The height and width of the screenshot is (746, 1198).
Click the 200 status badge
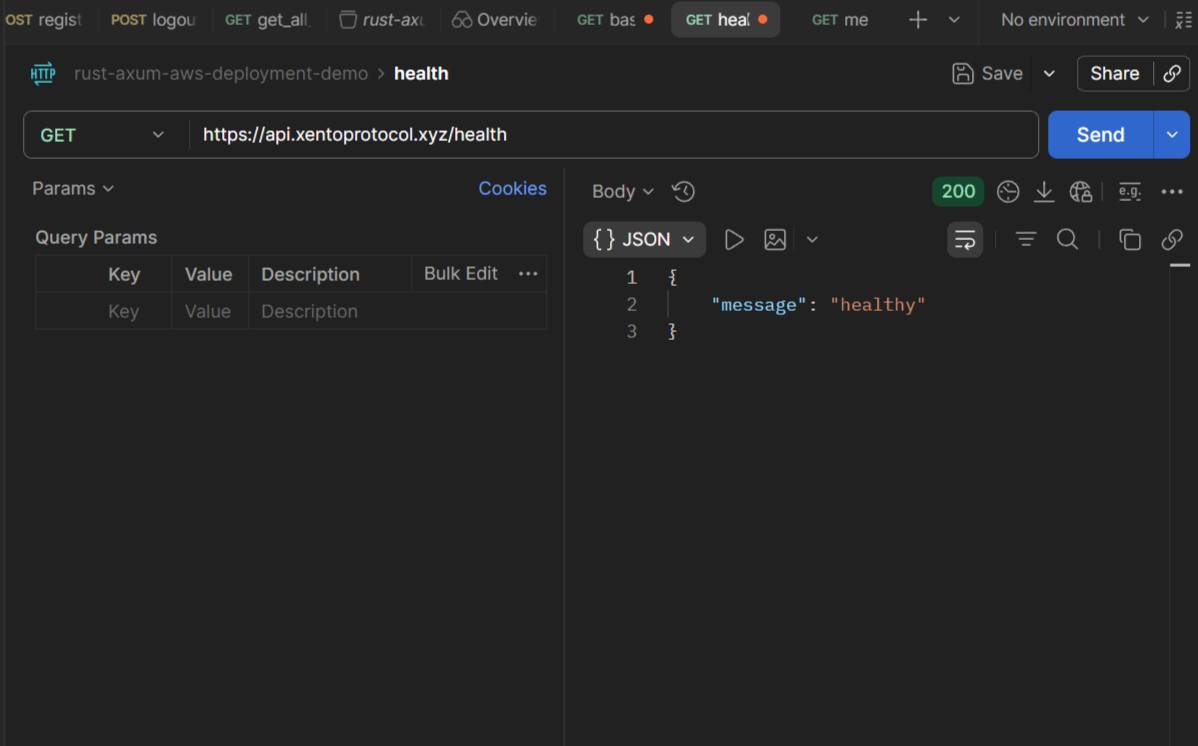(958, 191)
